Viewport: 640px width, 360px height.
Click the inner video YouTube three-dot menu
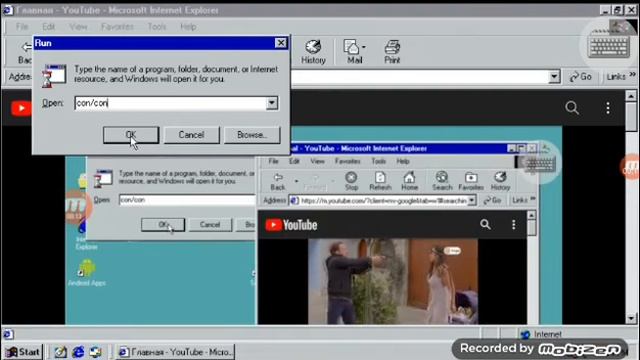coord(513,224)
